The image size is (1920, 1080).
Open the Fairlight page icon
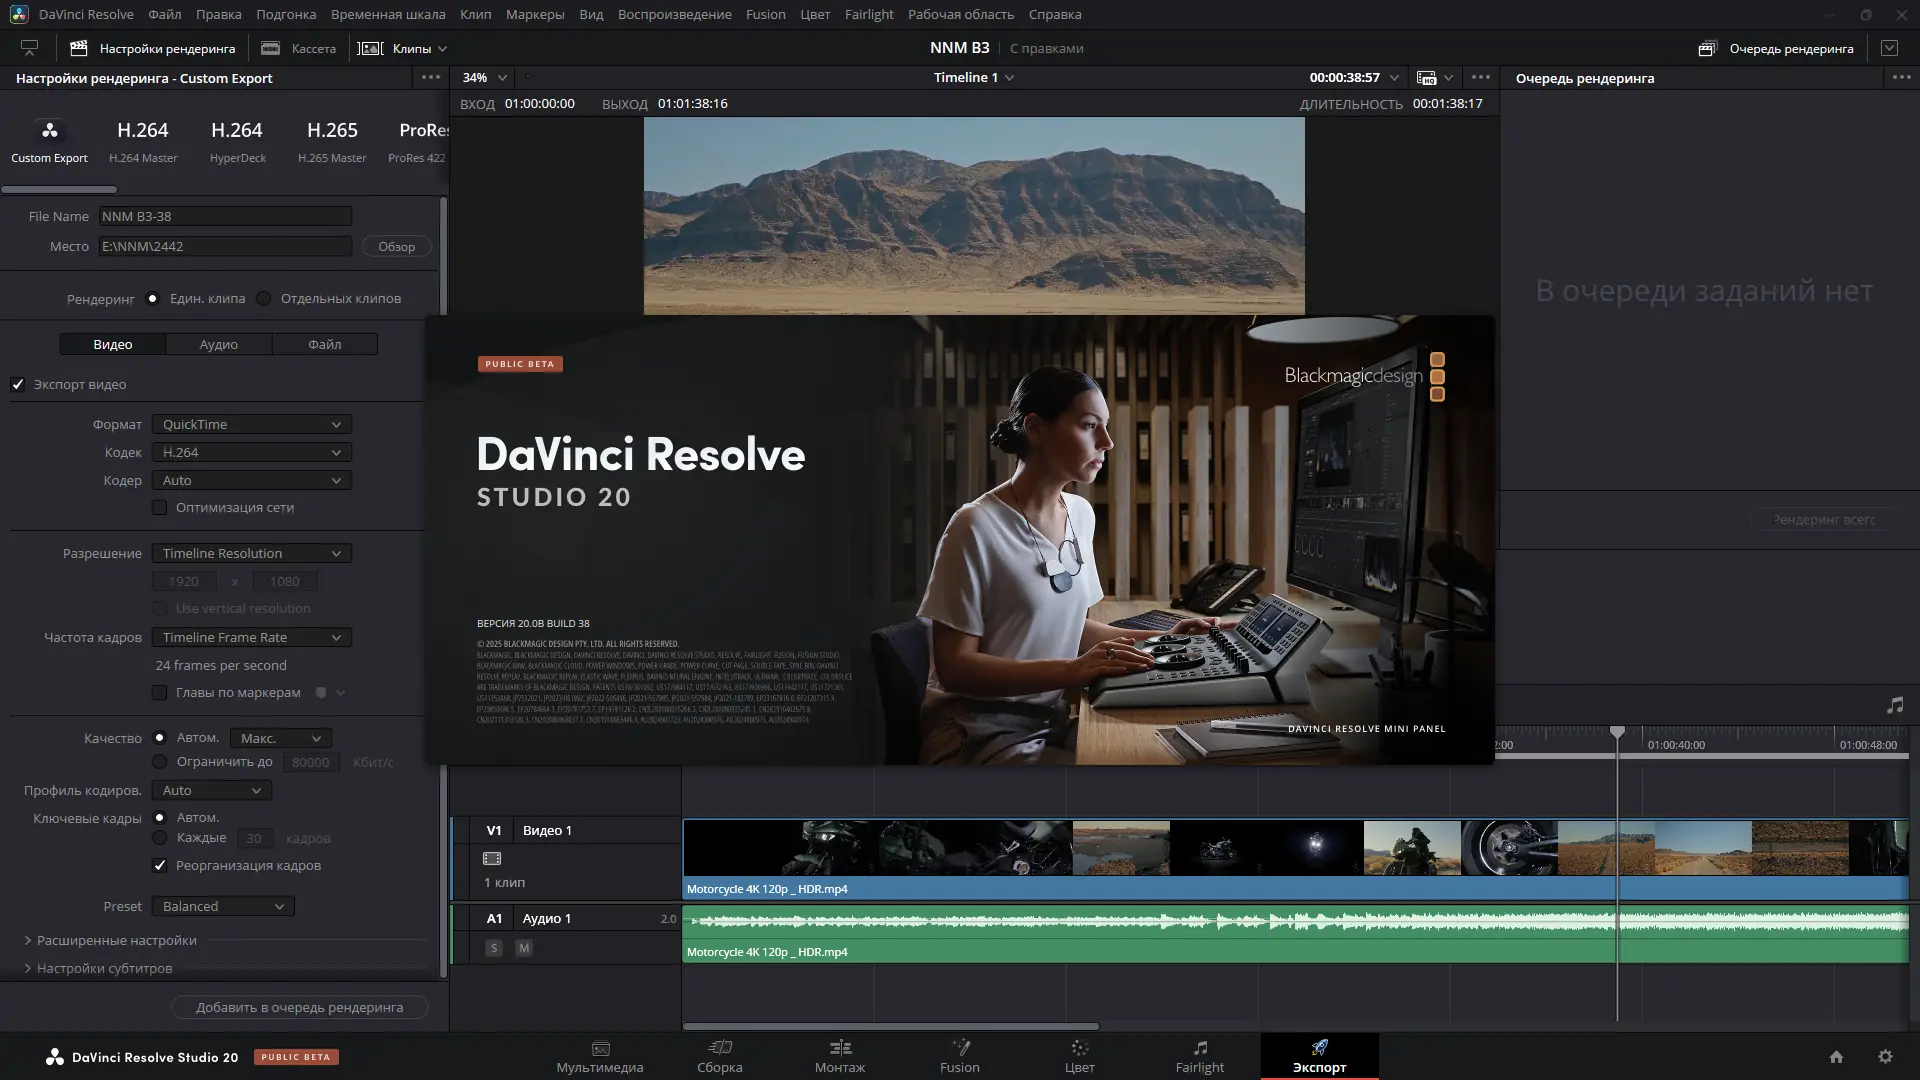(x=1200, y=1048)
